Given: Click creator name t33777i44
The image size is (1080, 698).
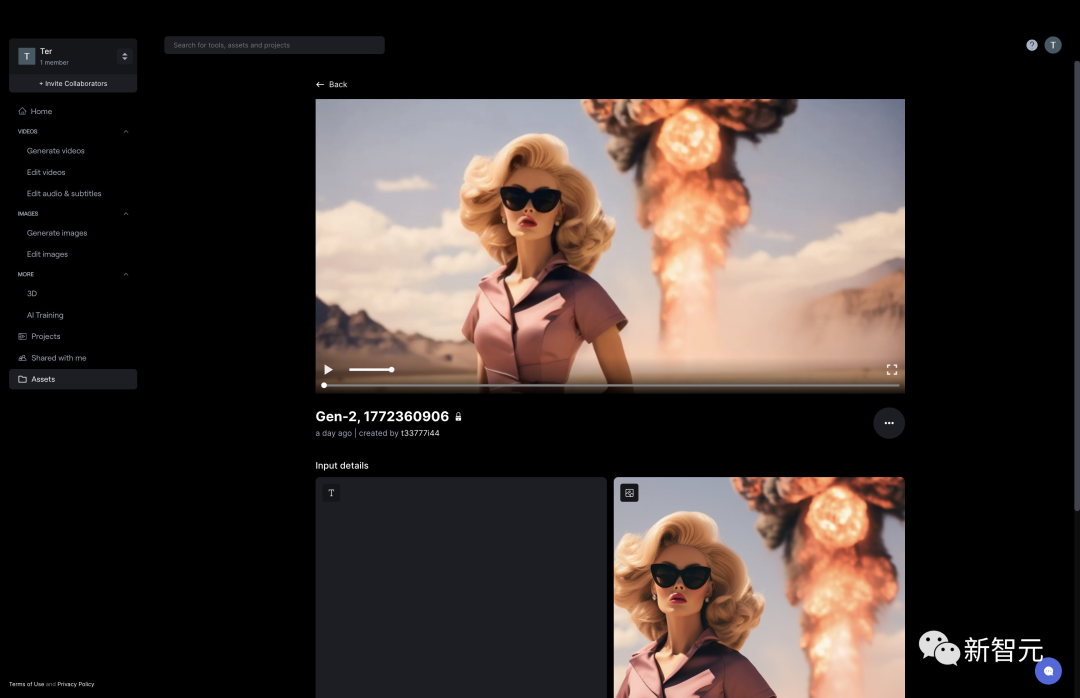Looking at the screenshot, I should pyautogui.click(x=420, y=433).
